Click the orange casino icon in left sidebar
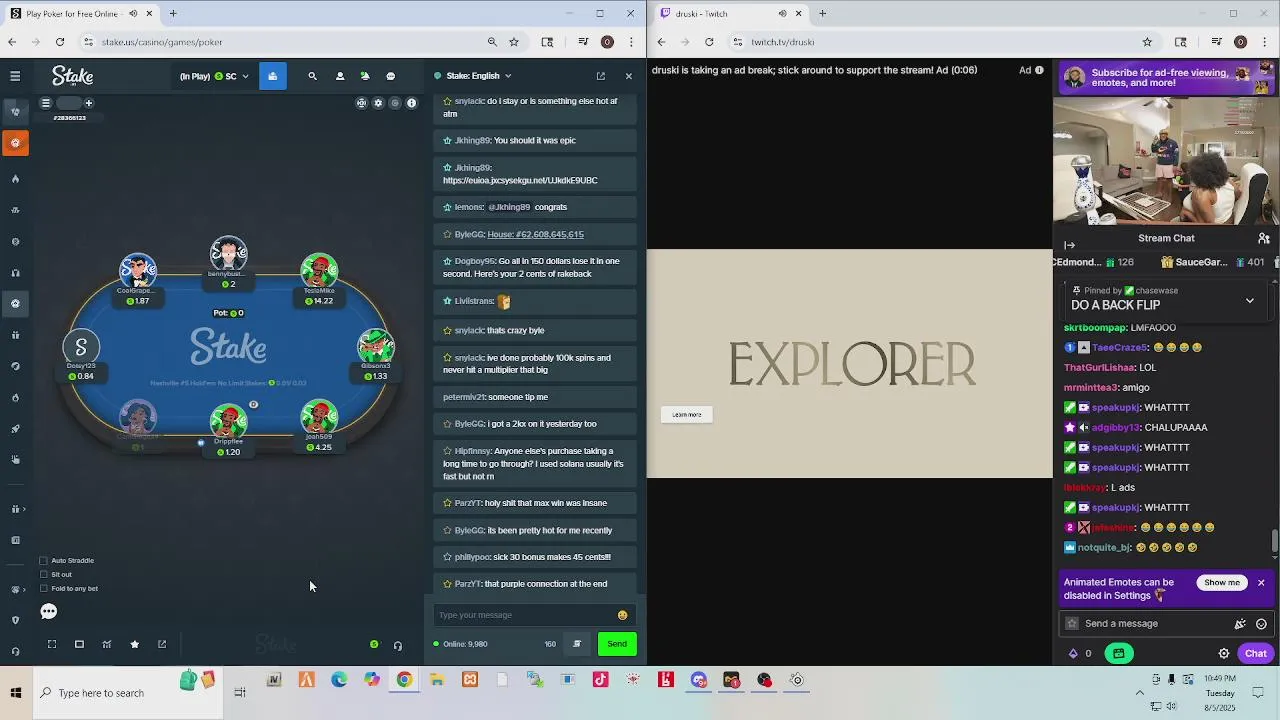This screenshot has width=1280, height=720. coord(15,143)
